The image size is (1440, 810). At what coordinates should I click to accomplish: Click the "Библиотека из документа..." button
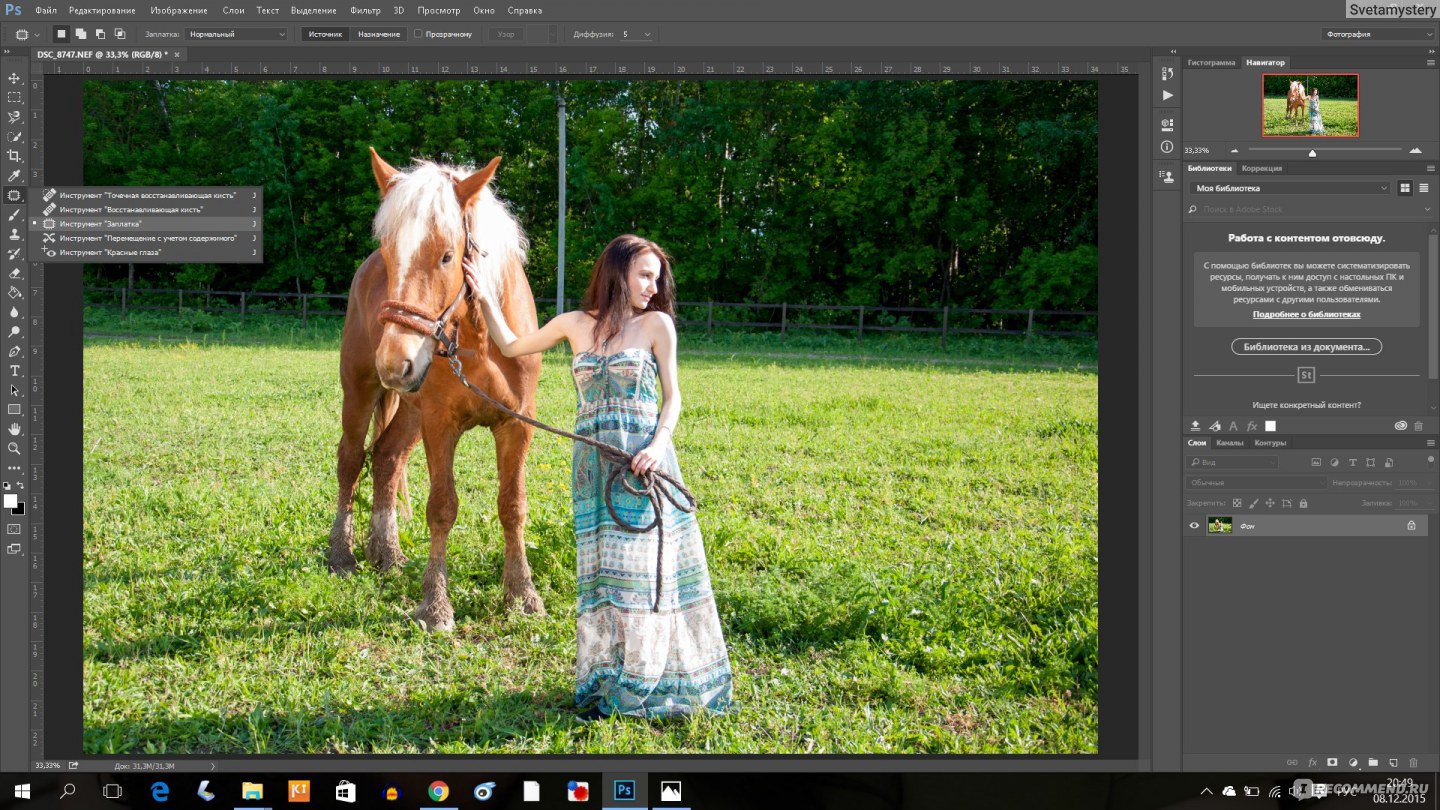click(1306, 346)
